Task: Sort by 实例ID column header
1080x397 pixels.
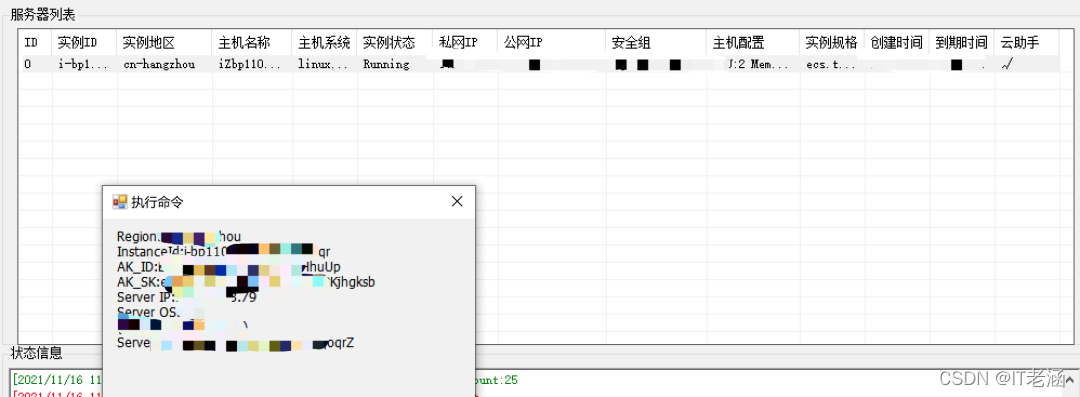Action: (84, 43)
